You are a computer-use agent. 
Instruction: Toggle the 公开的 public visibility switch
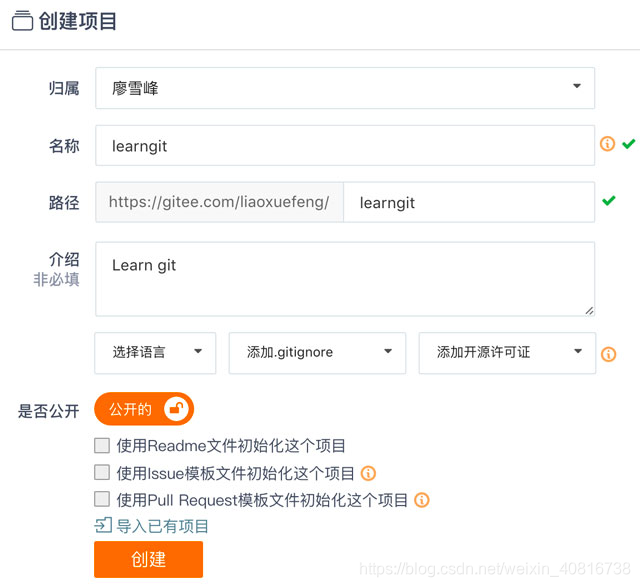144,409
